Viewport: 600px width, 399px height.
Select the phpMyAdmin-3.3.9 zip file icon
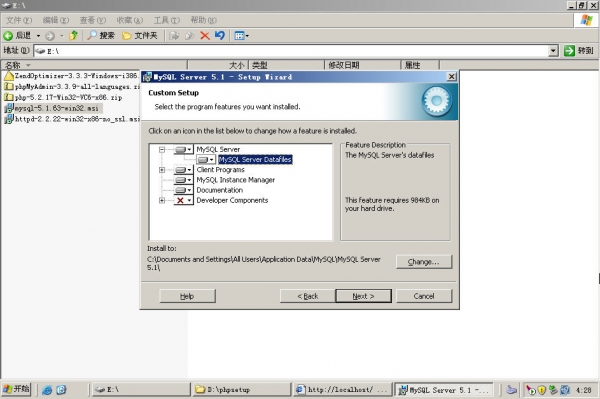coord(8,86)
